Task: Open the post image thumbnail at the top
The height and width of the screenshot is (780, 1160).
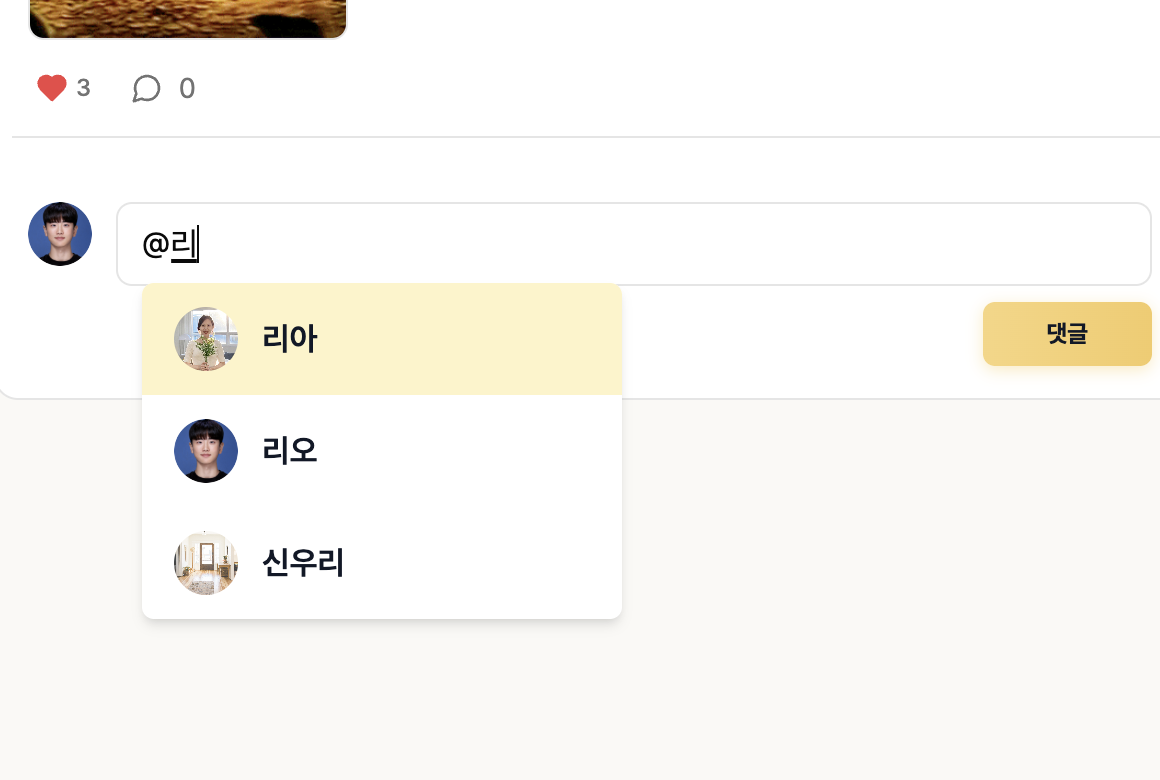Action: coord(188,18)
